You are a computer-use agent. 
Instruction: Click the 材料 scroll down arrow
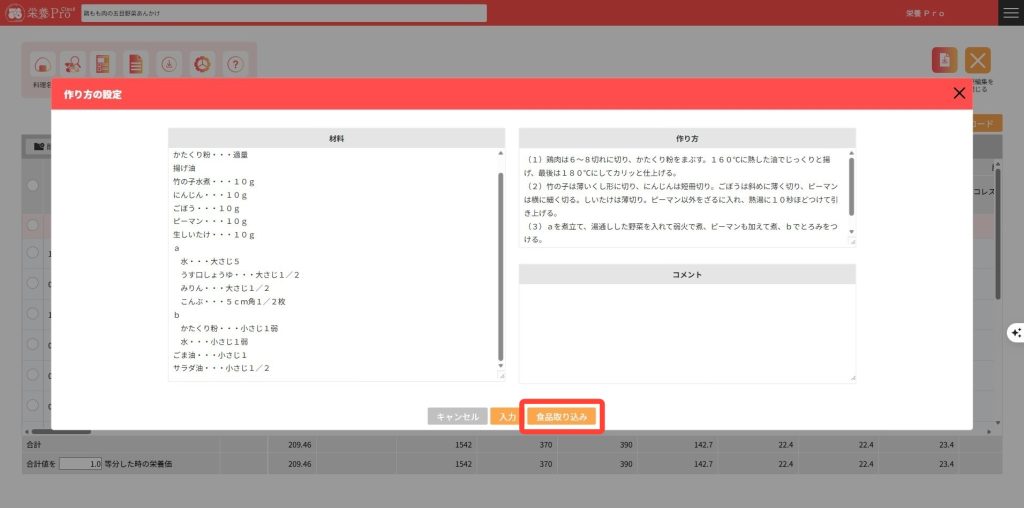point(500,366)
